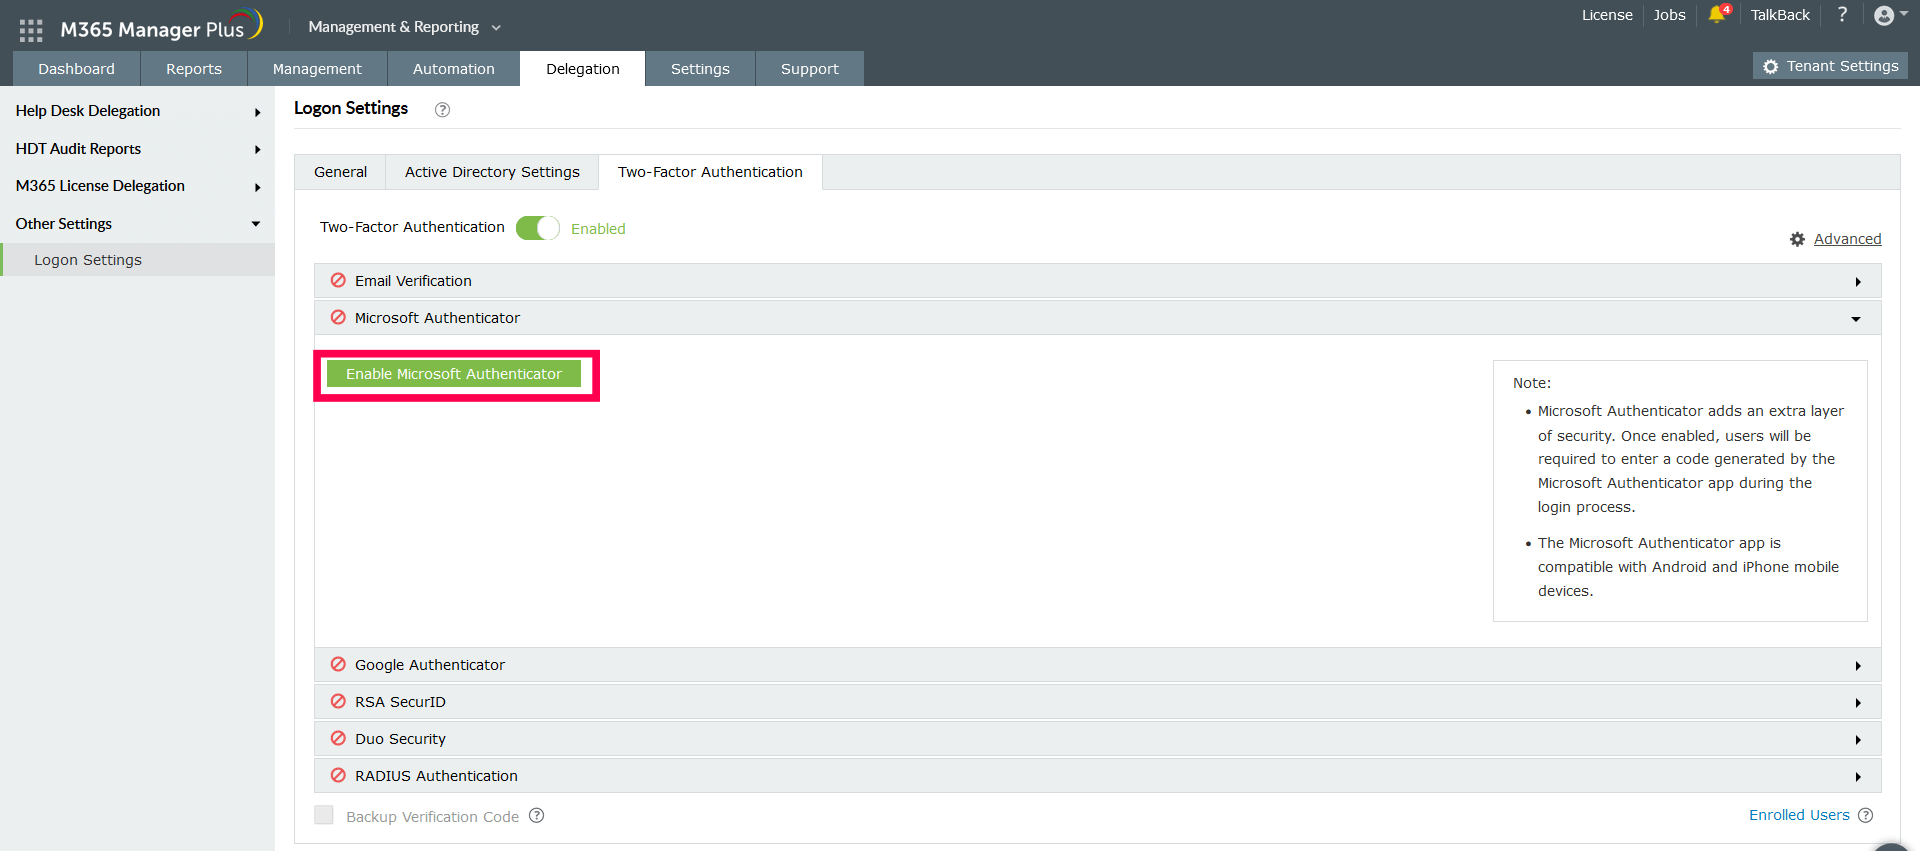
Task: Click Enable Microsoft Authenticator button
Action: (454, 374)
